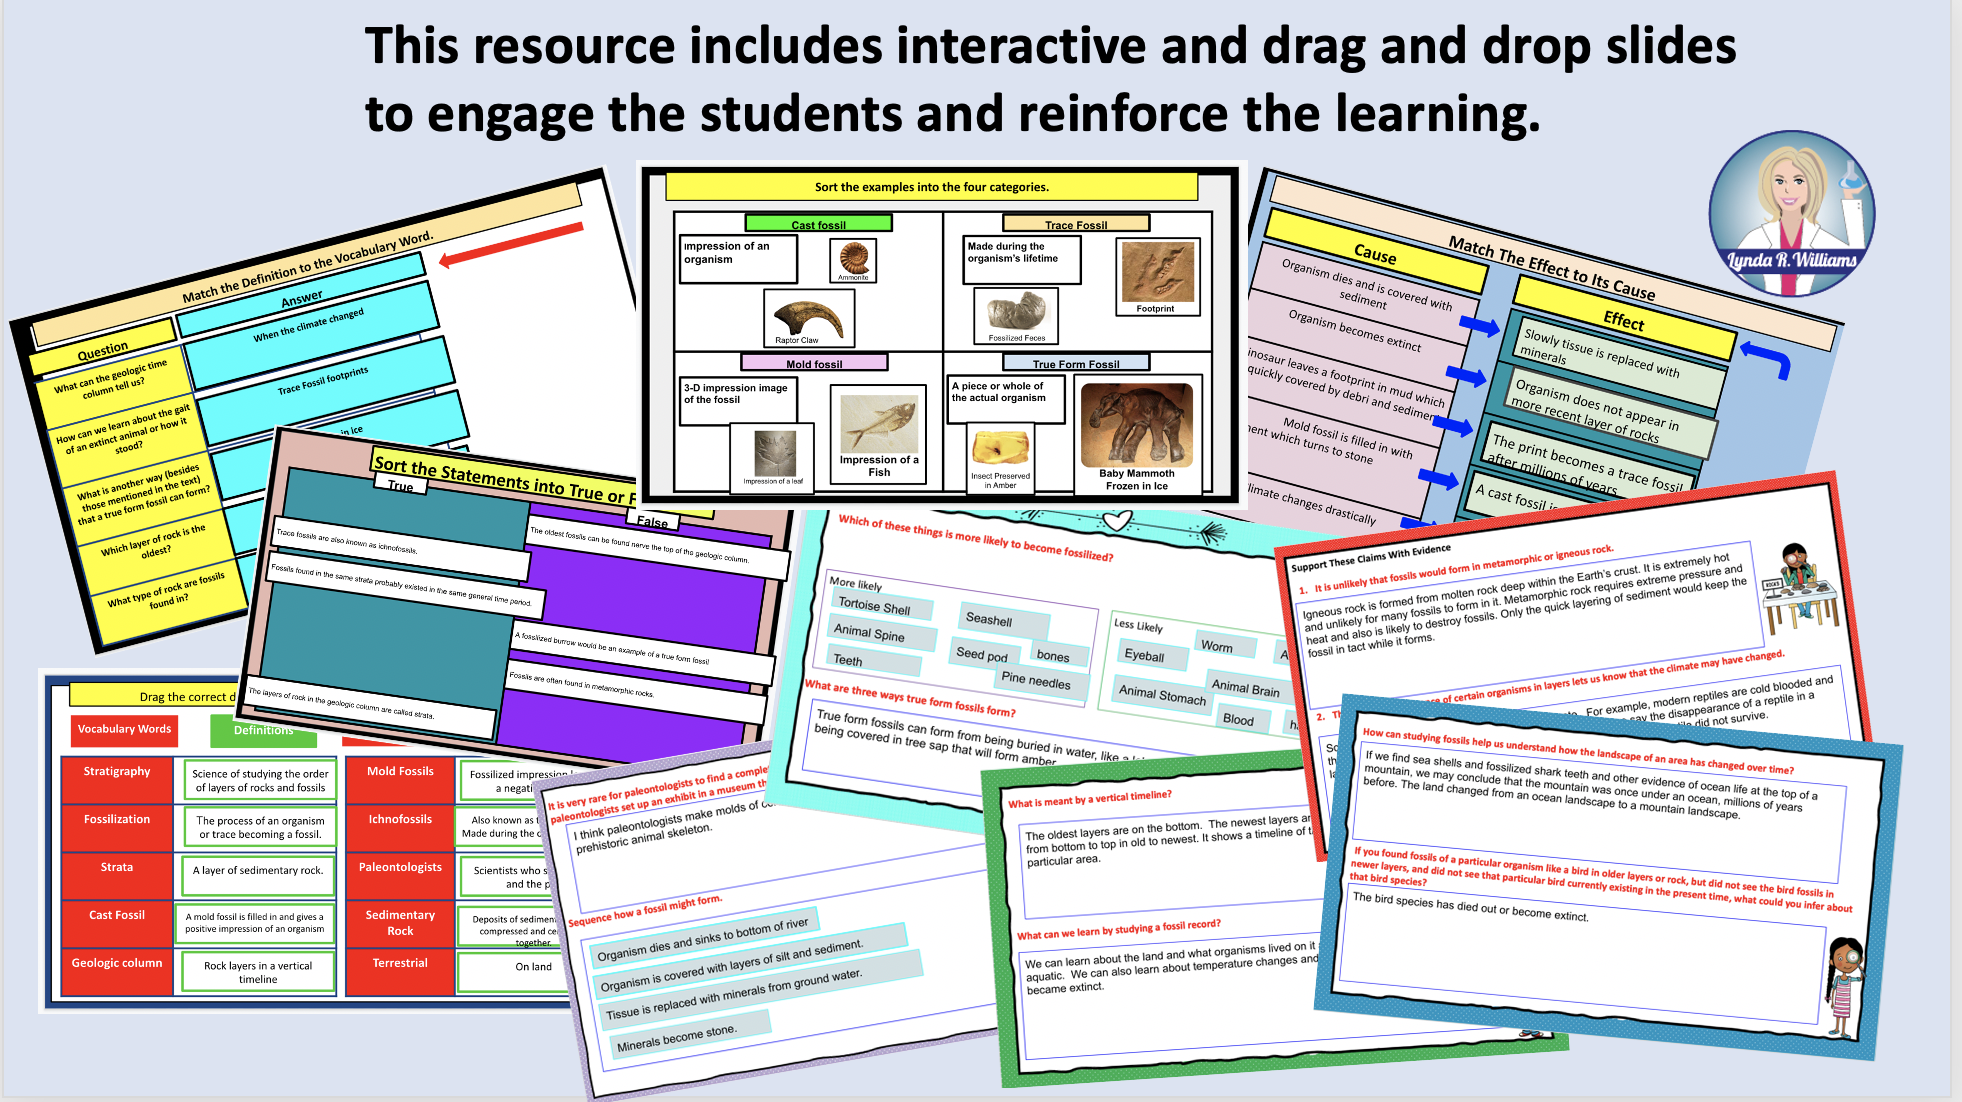Viewport: 1962px width, 1102px height.
Task: Click the Cast fossil green category label
Action: (x=818, y=224)
